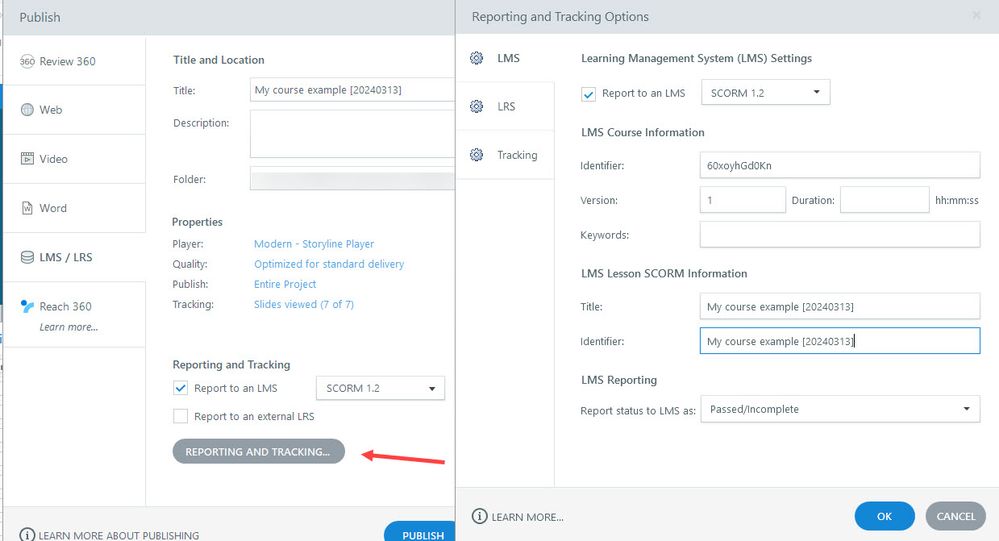This screenshot has width=999, height=541.
Task: Open Reach 360 Learn more link
Action: pyautogui.click(x=69, y=327)
